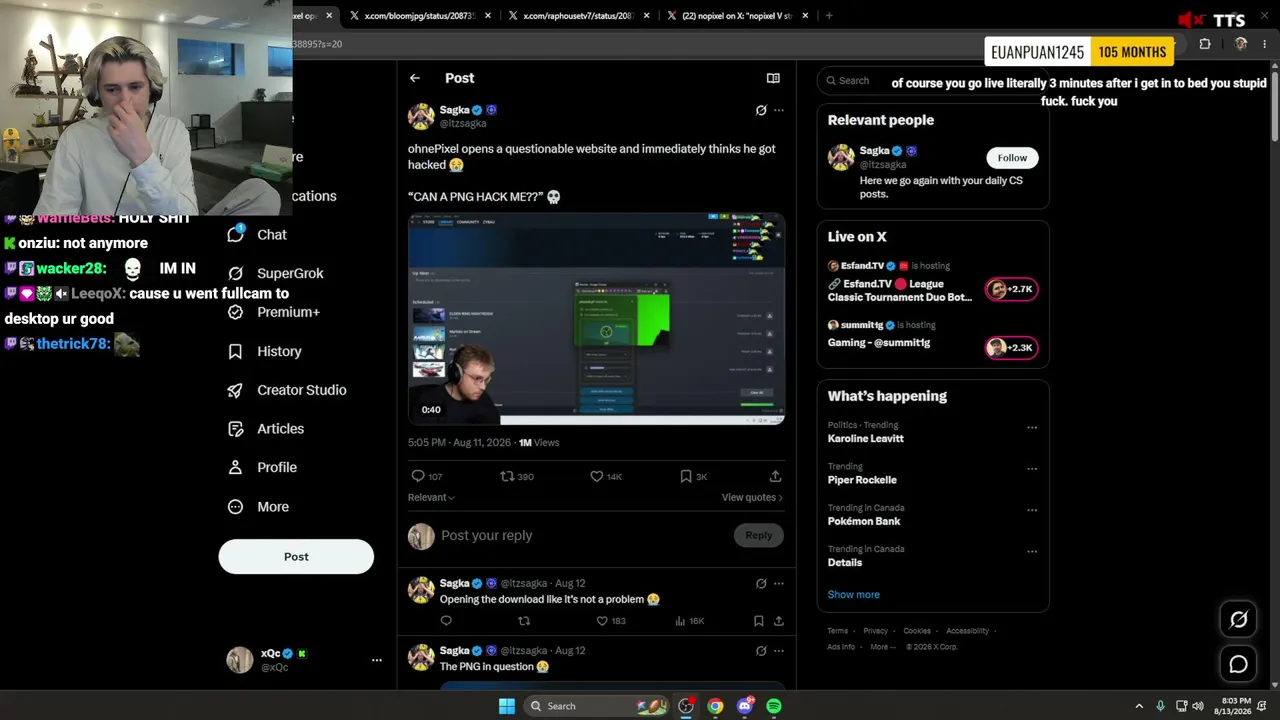This screenshot has width=1280, height=720.
Task: Open the volume control in system tray
Action: 1199,706
